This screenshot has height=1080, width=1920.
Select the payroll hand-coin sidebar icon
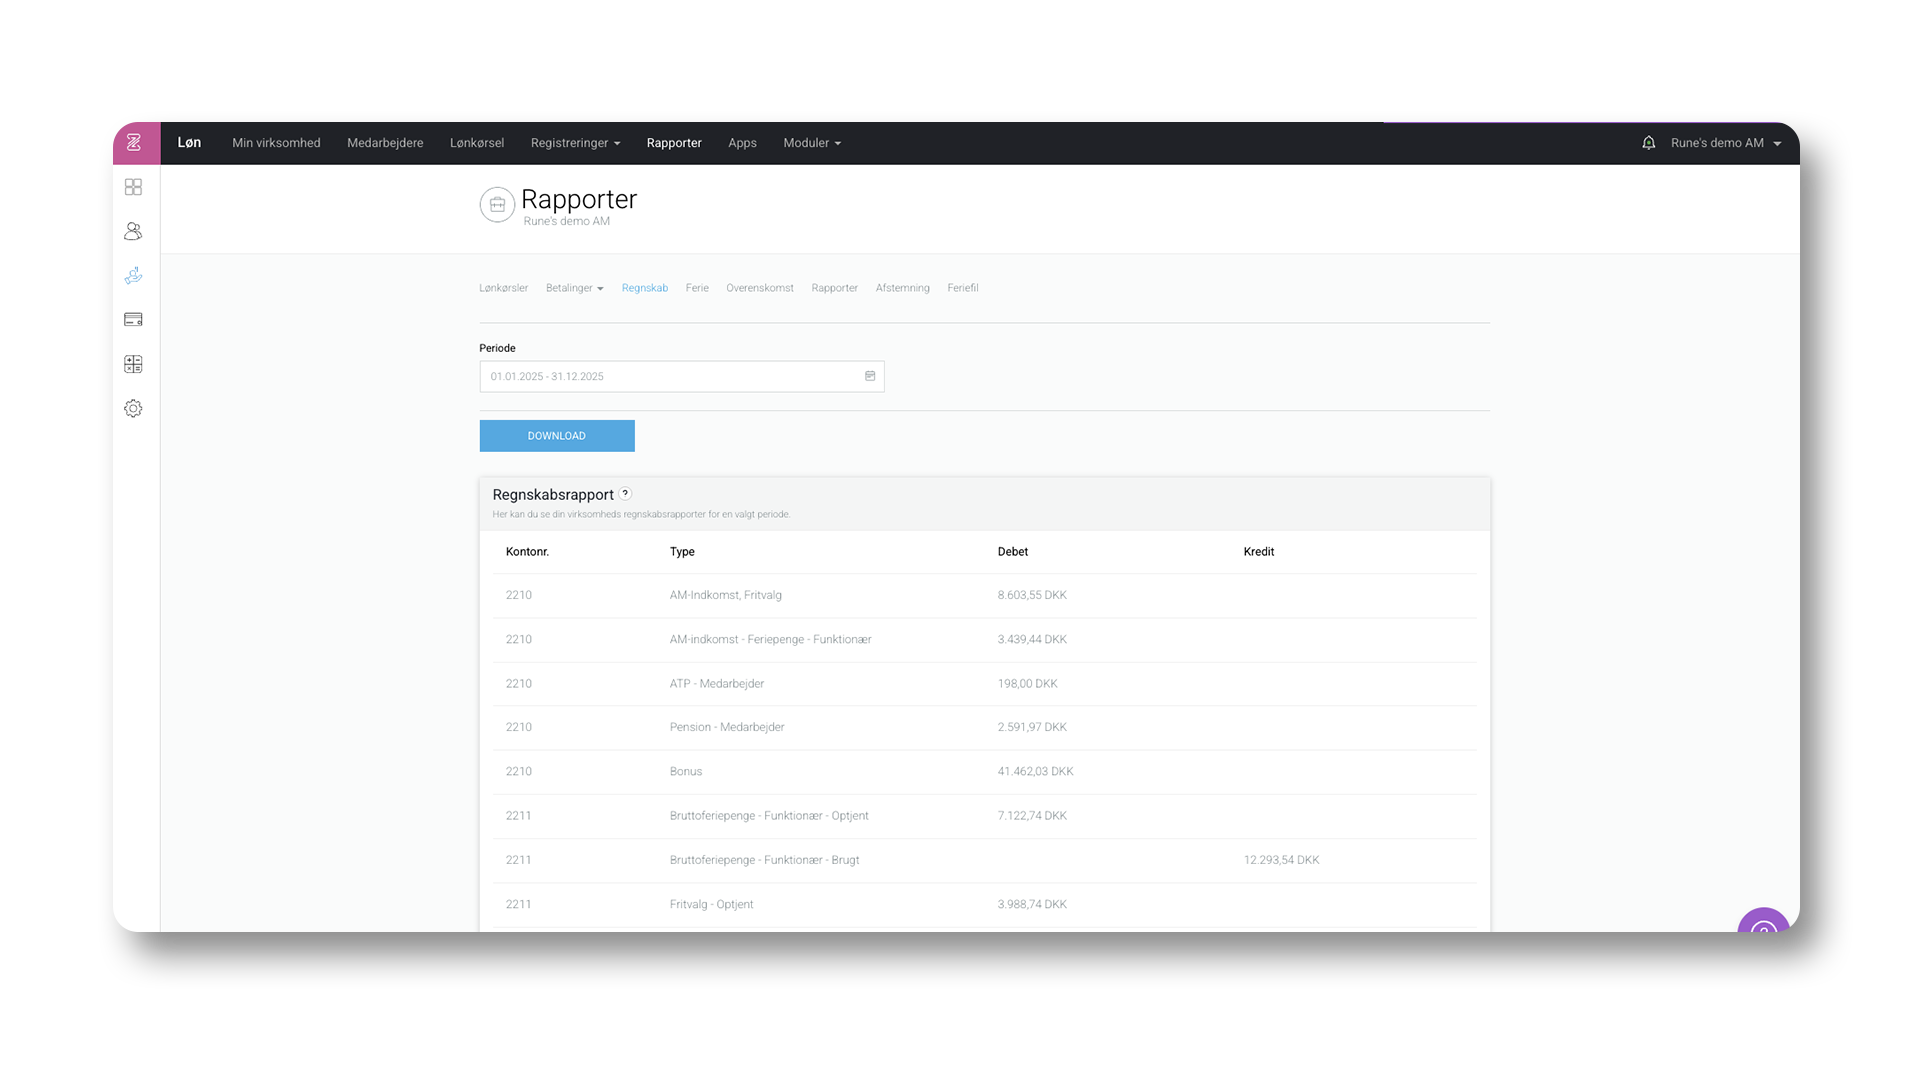[133, 275]
